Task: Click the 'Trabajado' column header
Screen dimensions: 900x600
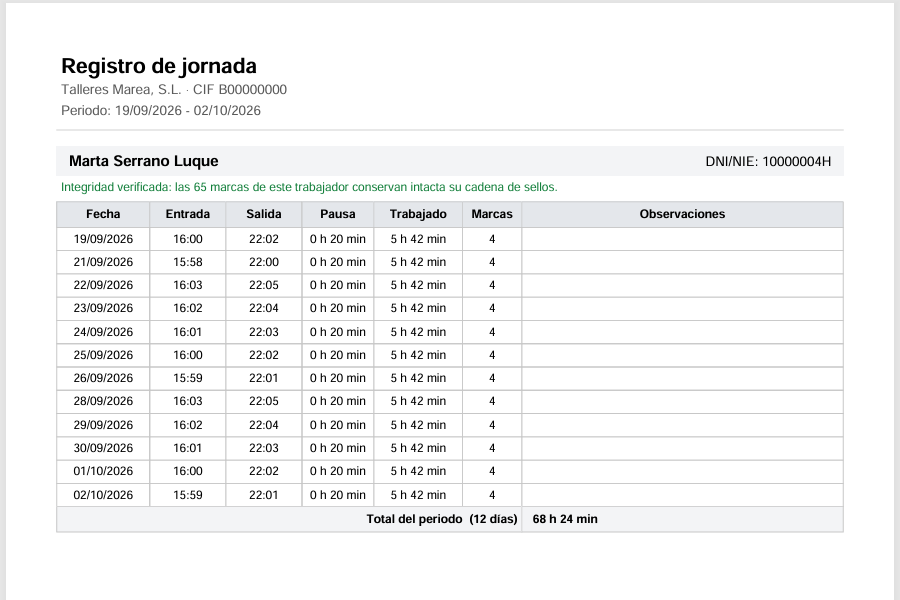Action: [418, 214]
